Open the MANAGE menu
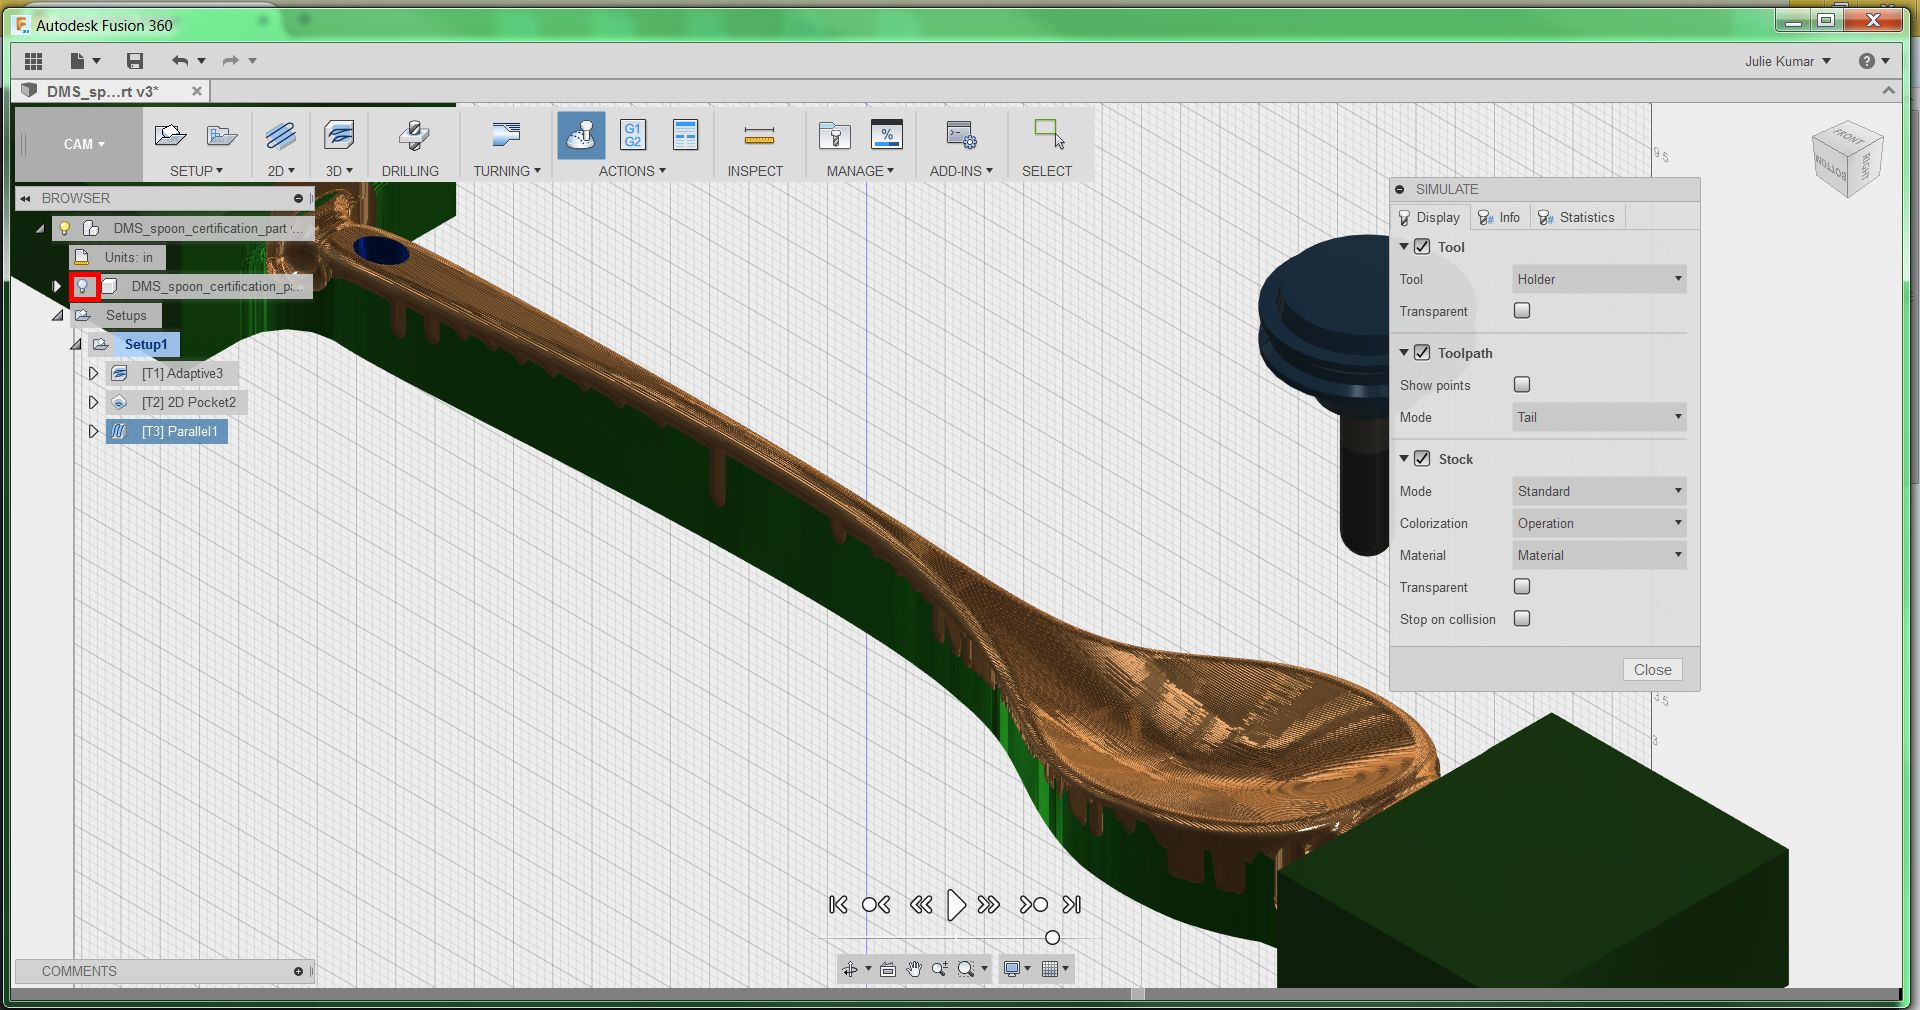Screen dimensions: 1920x1010 tap(860, 171)
